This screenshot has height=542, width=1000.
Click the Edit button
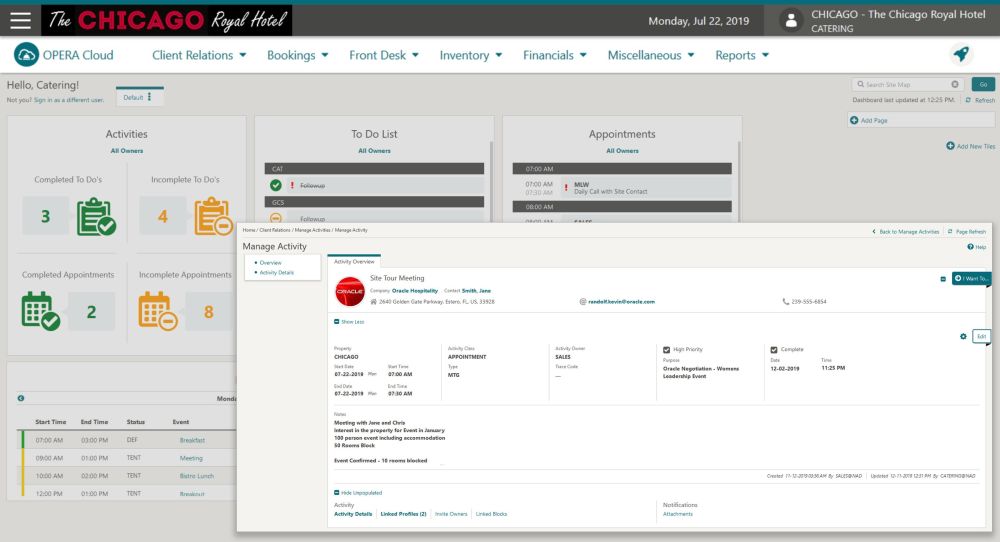(982, 337)
